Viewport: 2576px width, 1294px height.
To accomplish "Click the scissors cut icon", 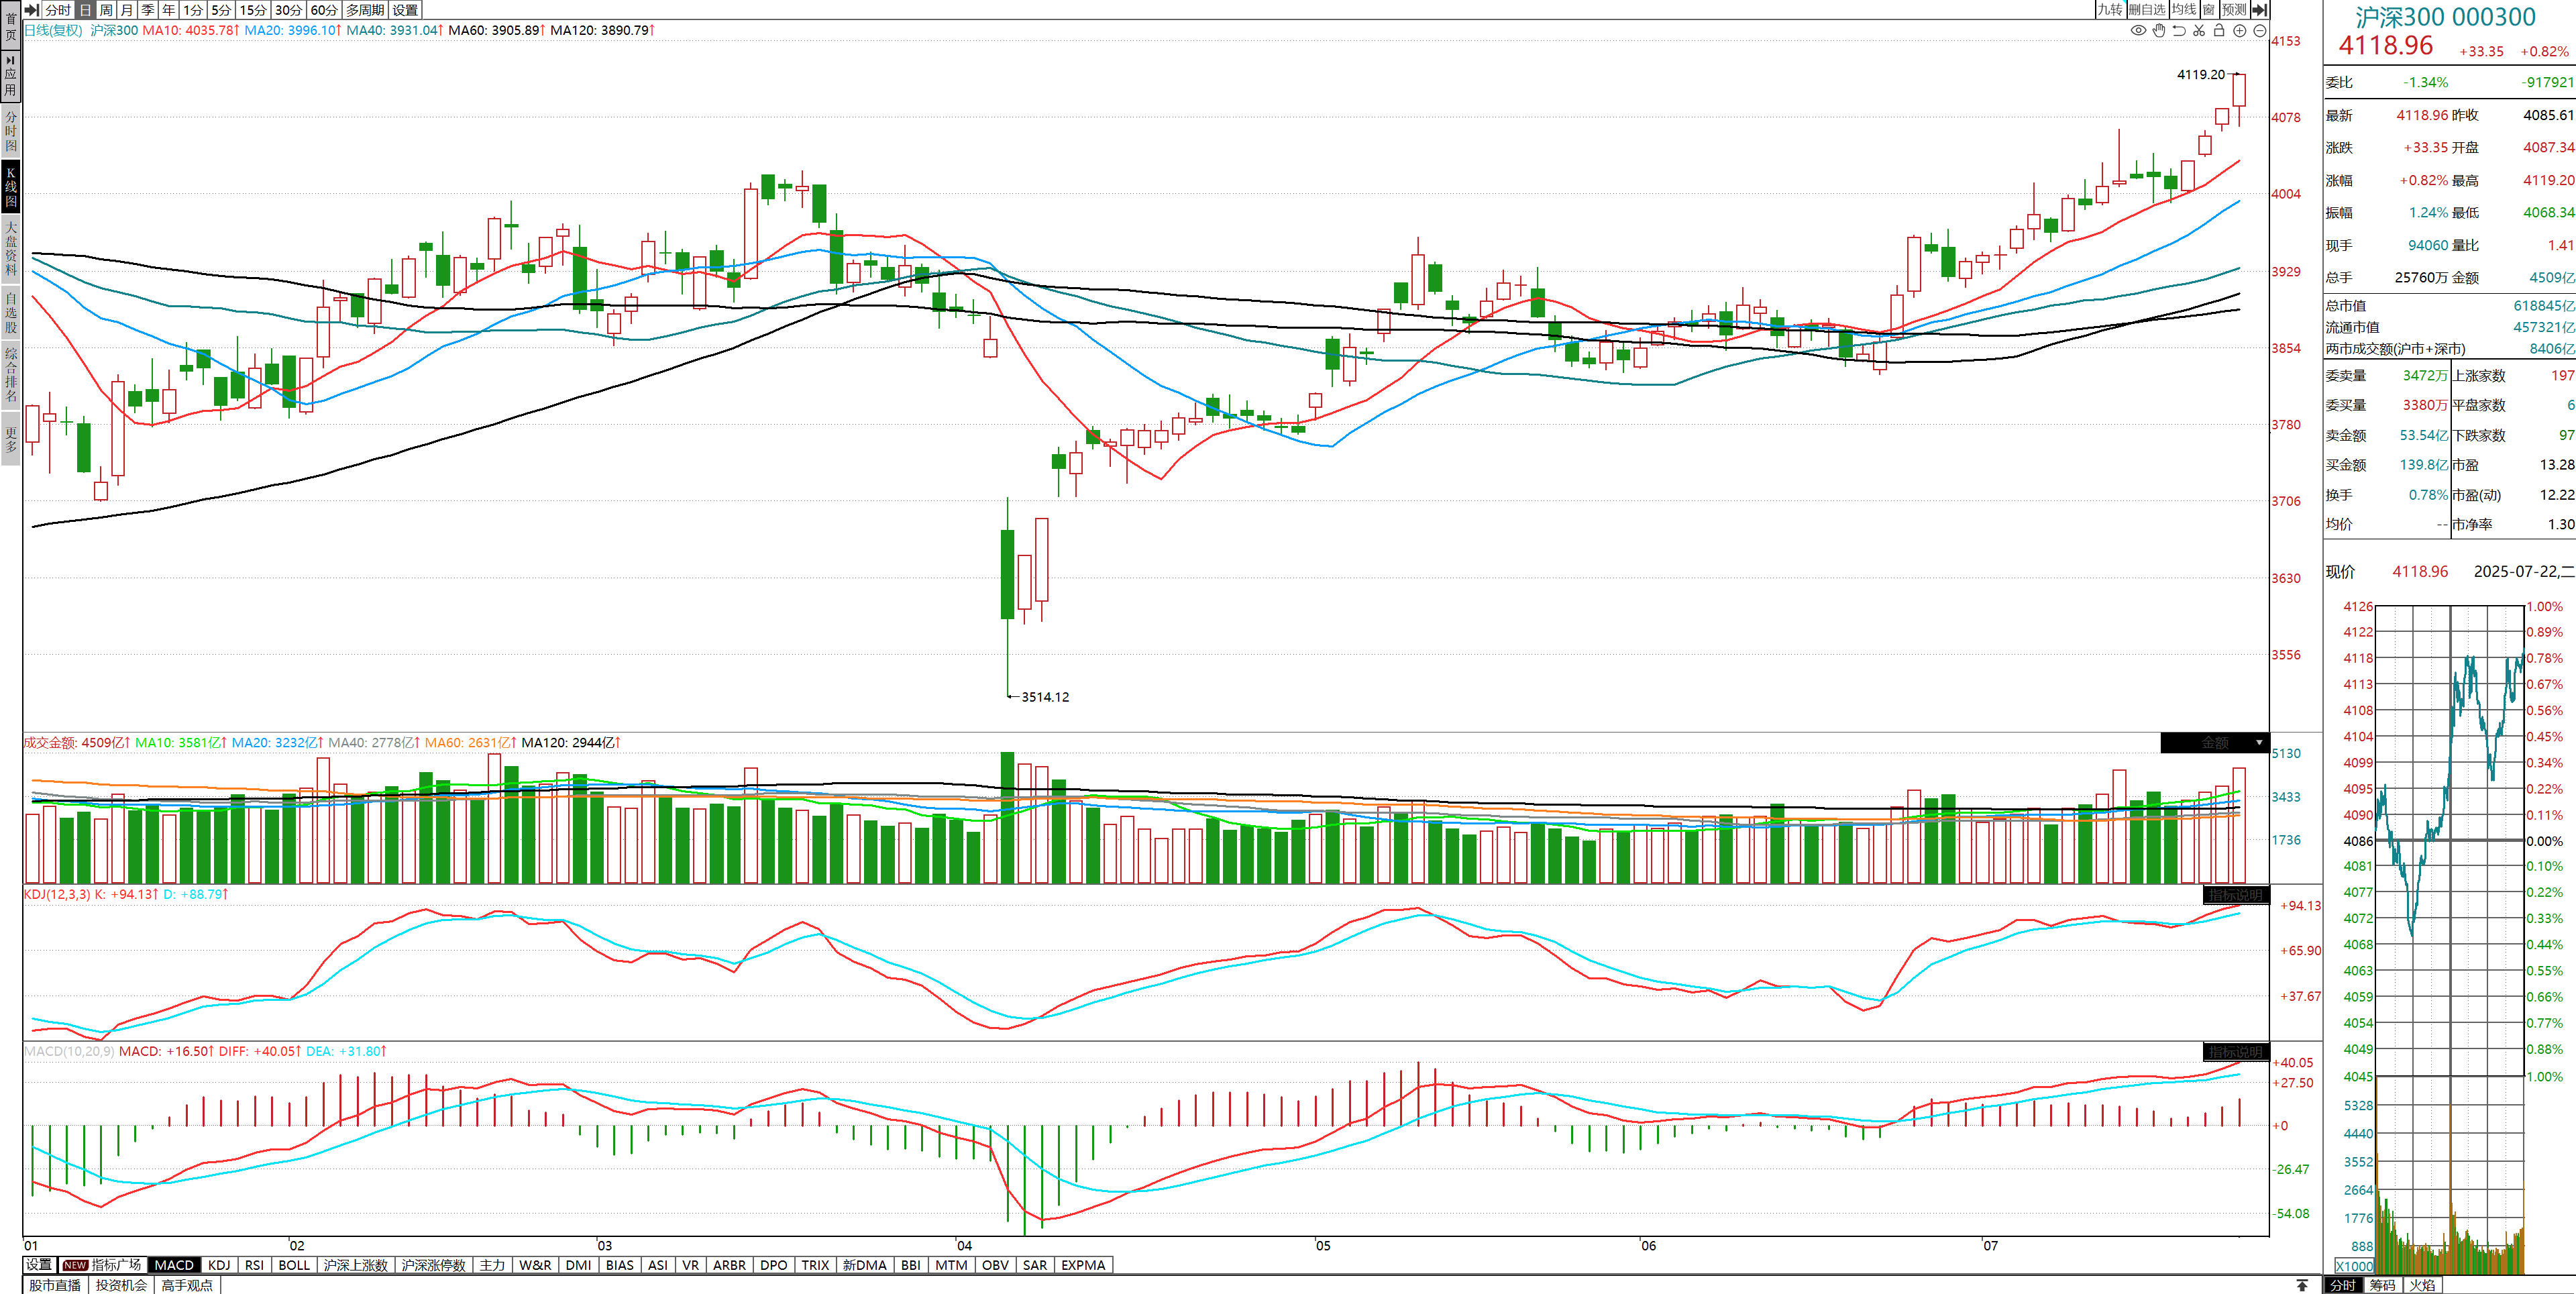I will (2199, 30).
